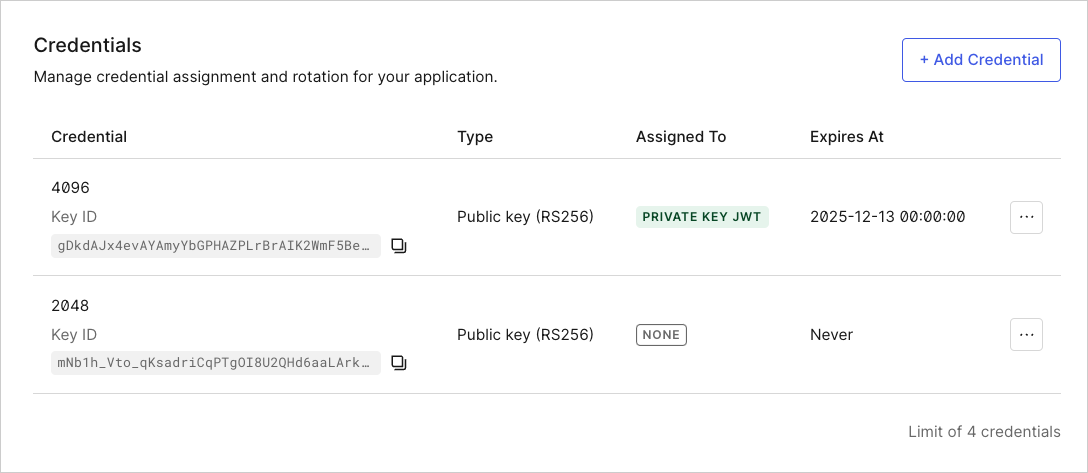
Task: Copy the Key ID of the 2048 credential
Action: 398,363
